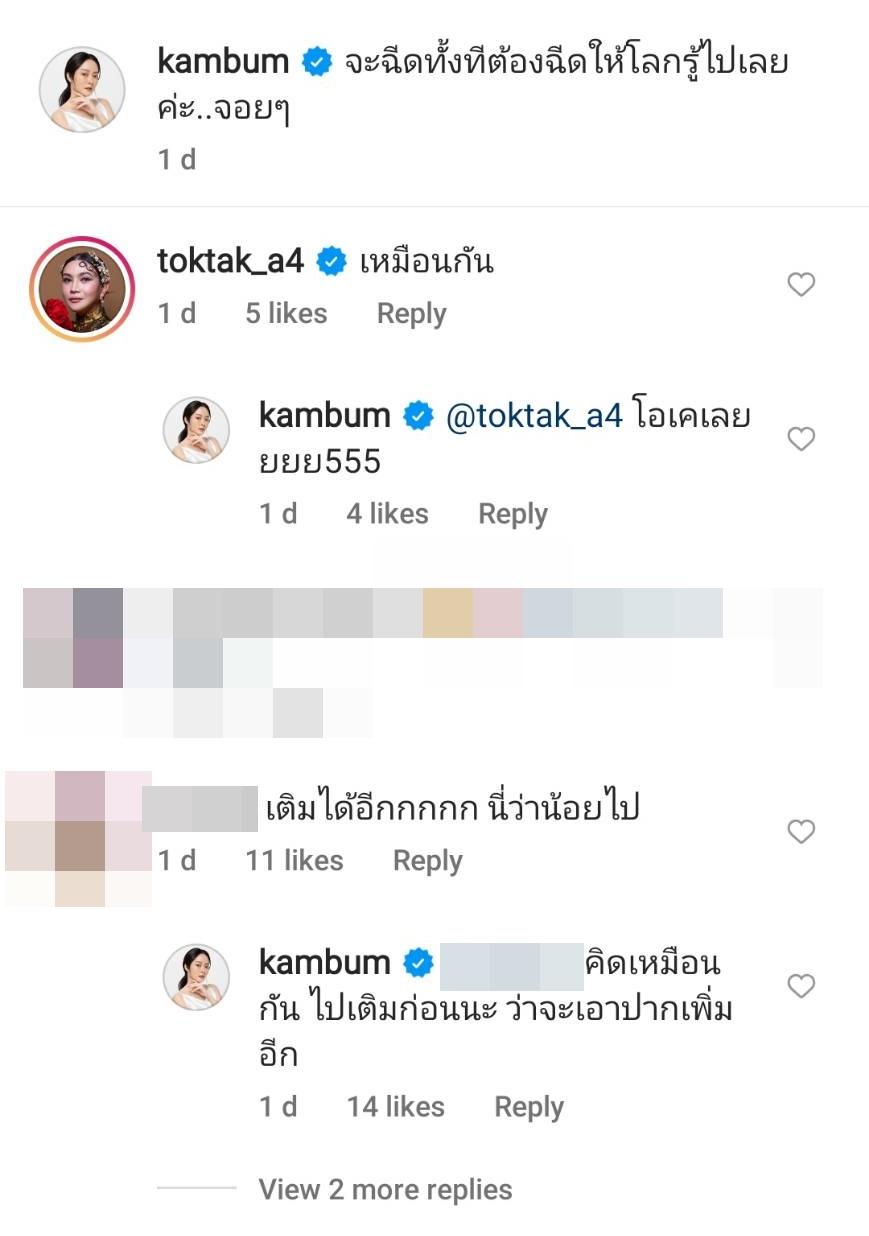Image resolution: width=869 pixels, height=1236 pixels.
Task: Like kambum's reply mentioning @toktak_a4
Action: point(801,439)
